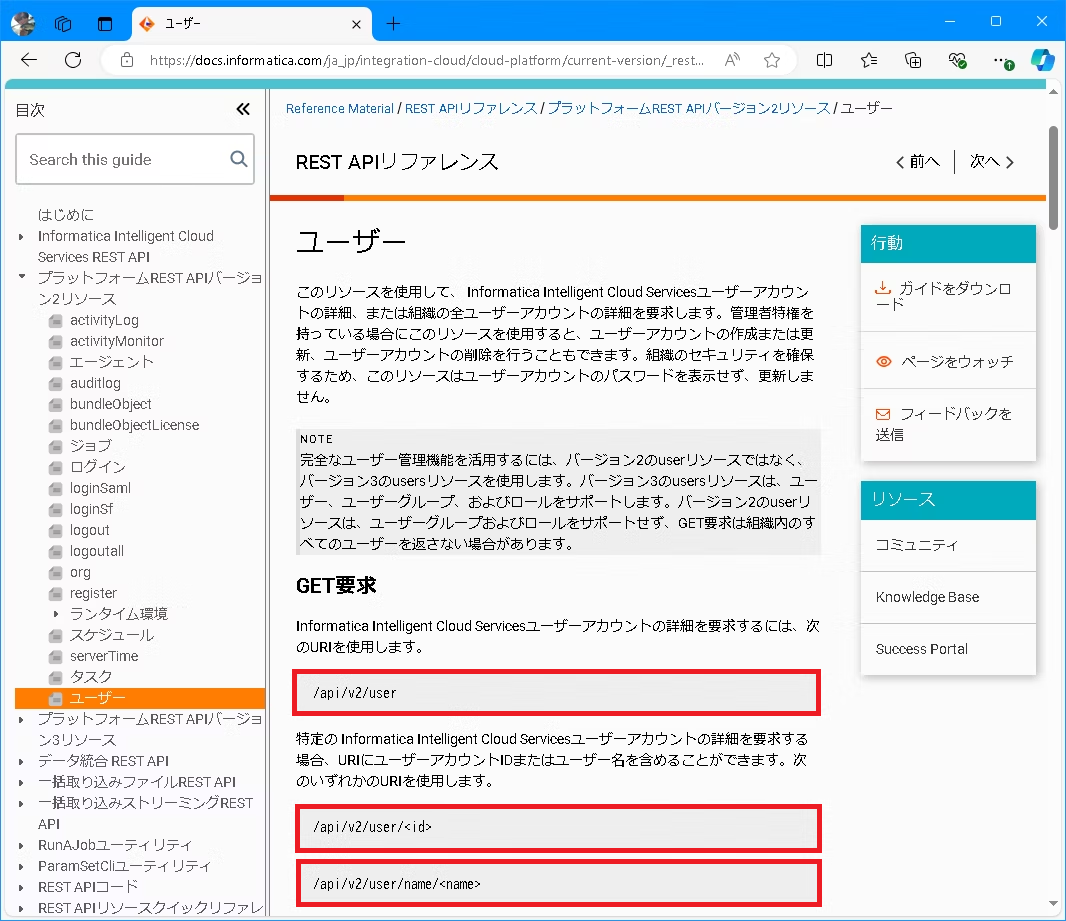The width and height of the screenshot is (1066, 921).
Task: Open the workspaces icon in title bar
Action: tap(63, 24)
